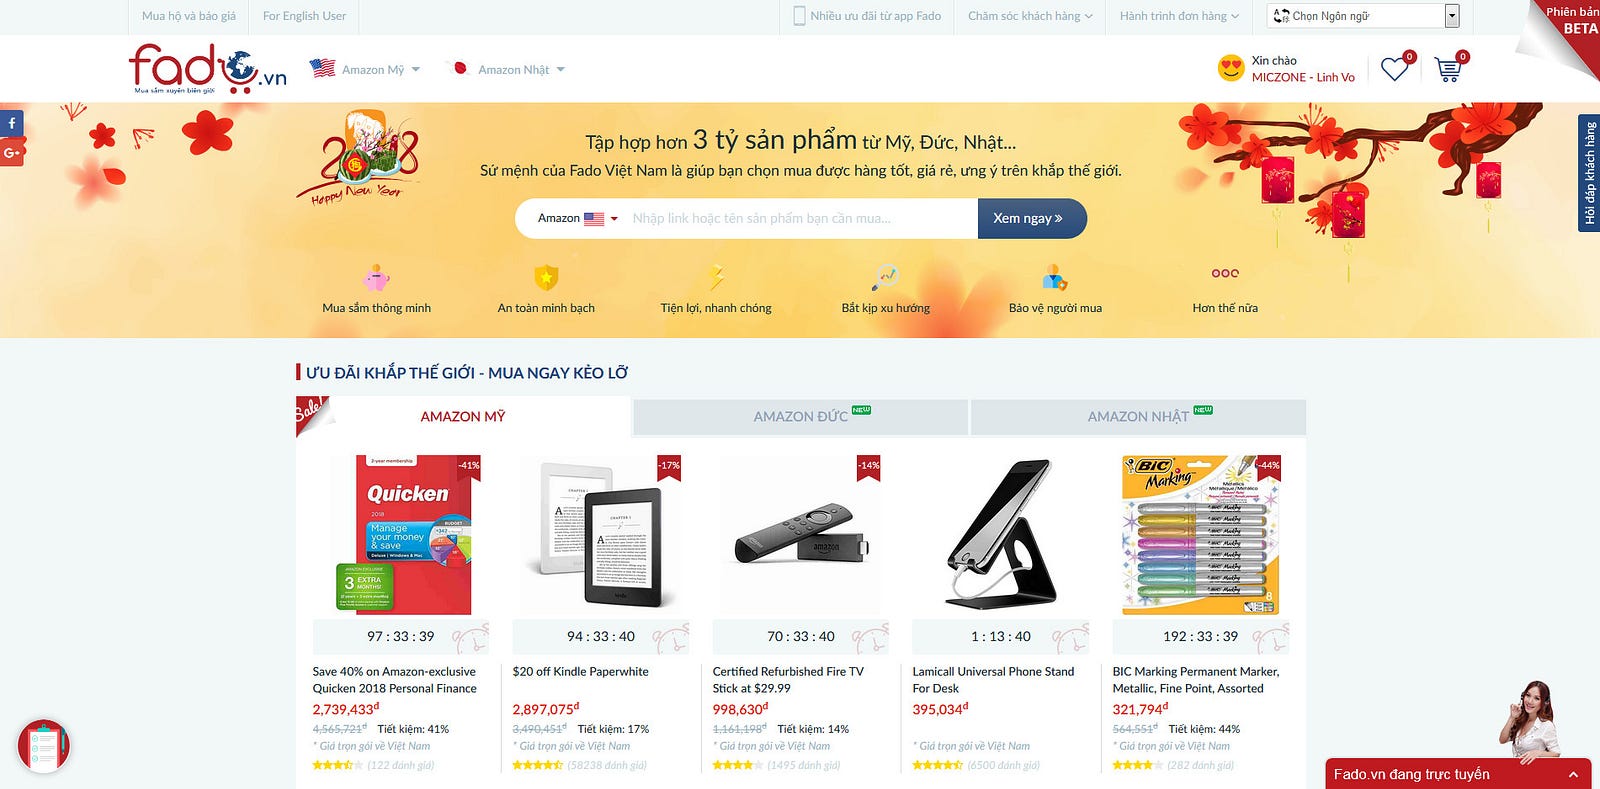Expand the Amazon Mỹ dropdown
The image size is (1600, 789).
365,69
